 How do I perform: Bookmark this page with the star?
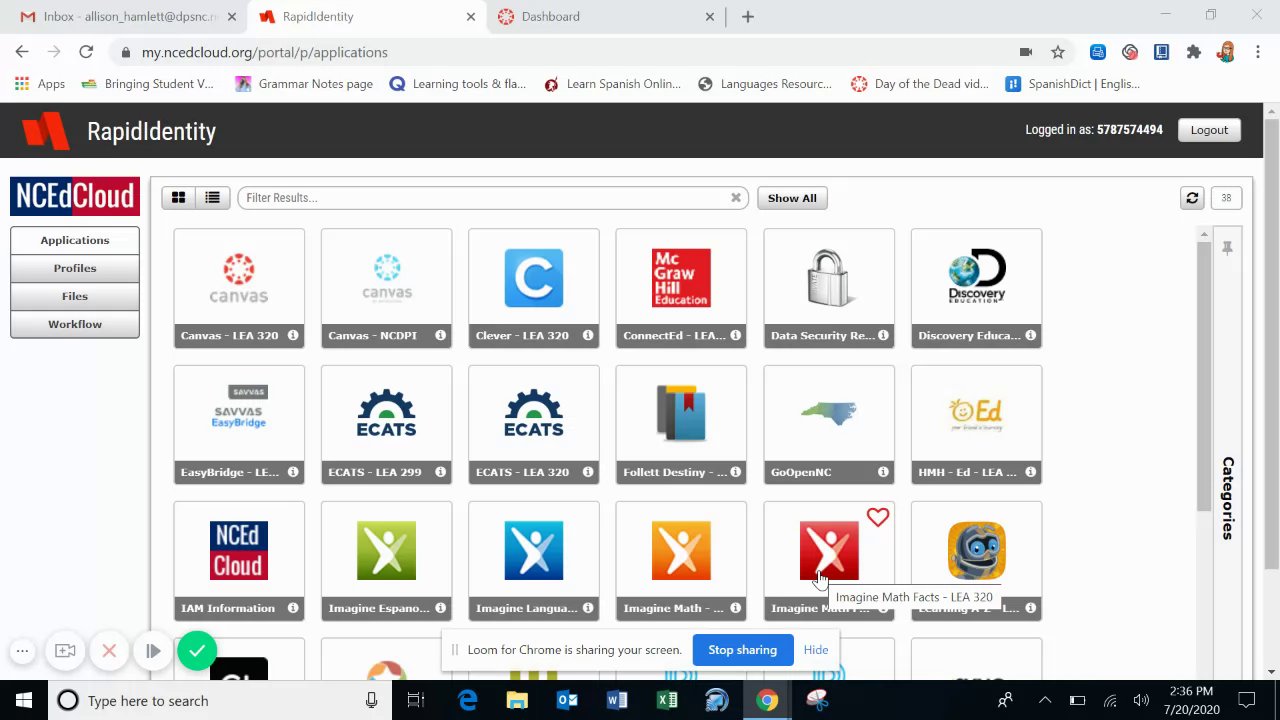click(x=1057, y=52)
